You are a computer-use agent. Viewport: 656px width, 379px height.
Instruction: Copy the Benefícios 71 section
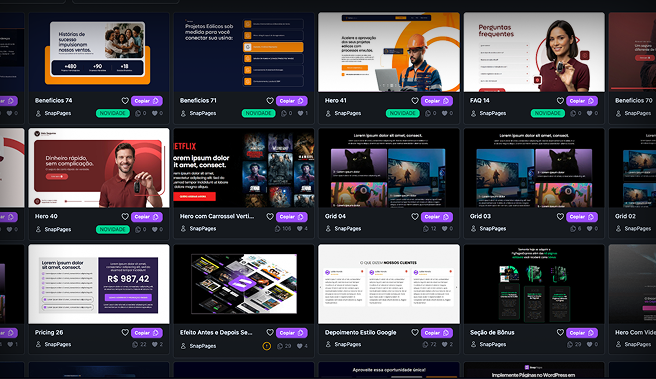292,101
